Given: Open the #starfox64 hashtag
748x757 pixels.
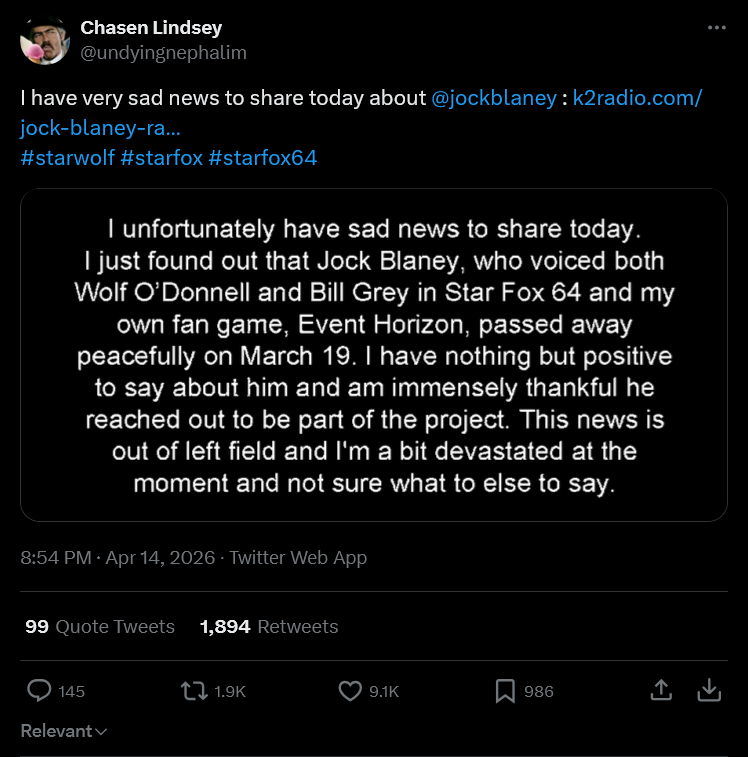Looking at the screenshot, I should pyautogui.click(x=263, y=157).
